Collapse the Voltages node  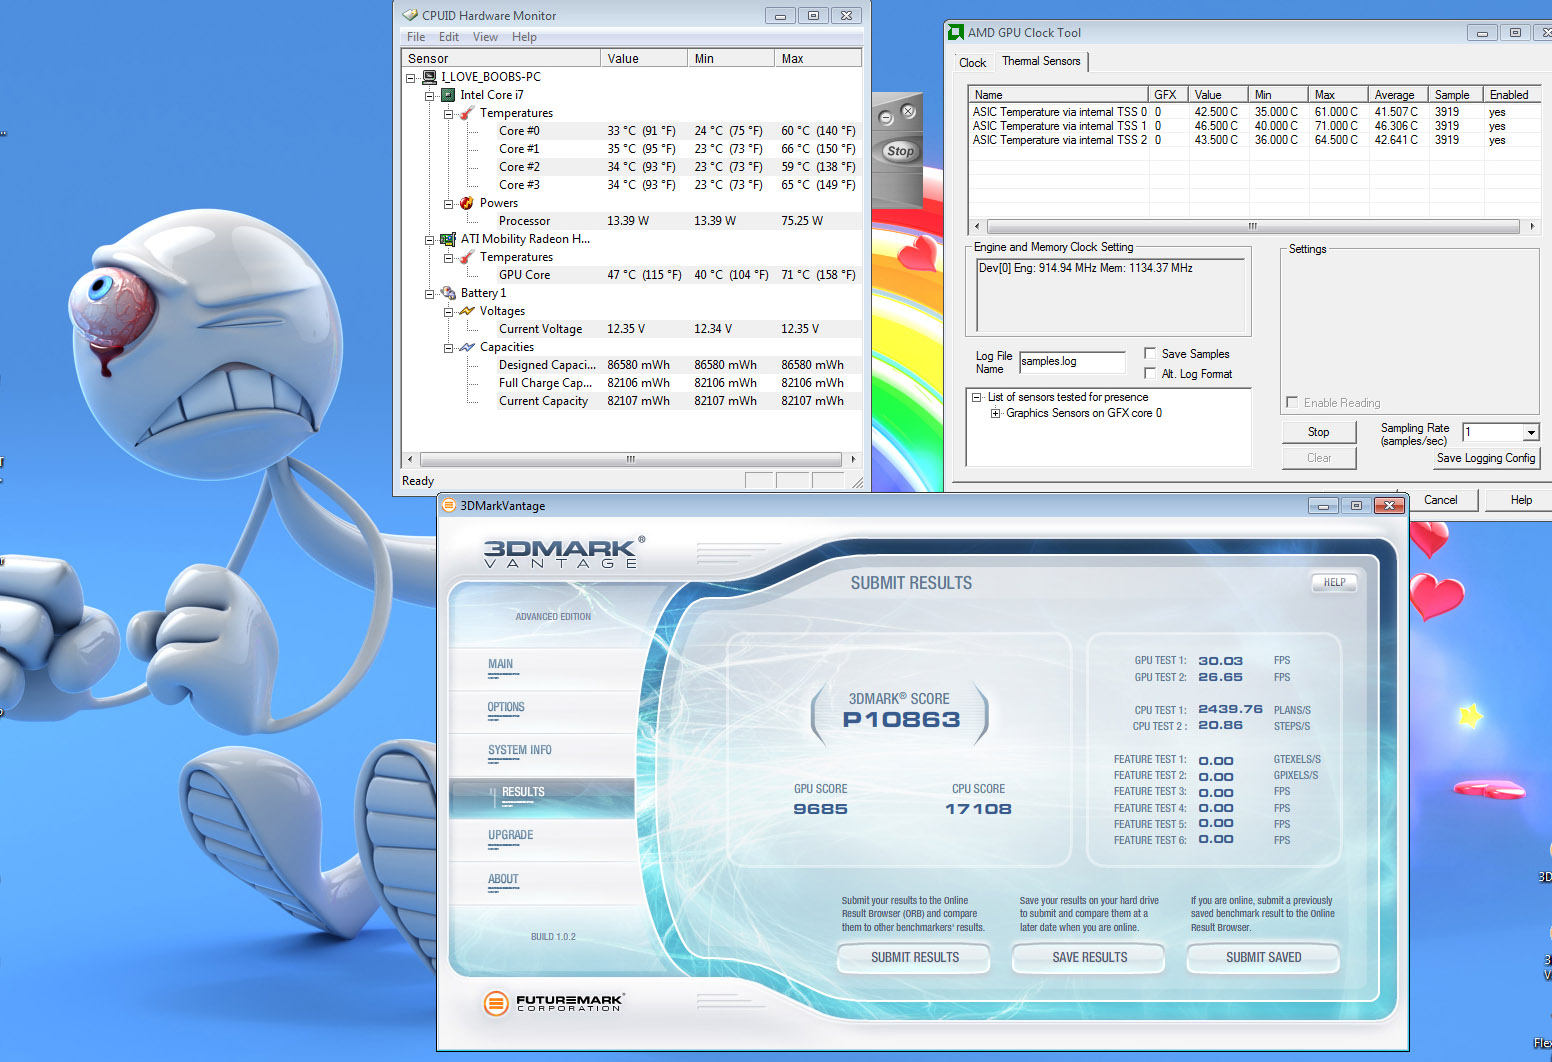(449, 311)
